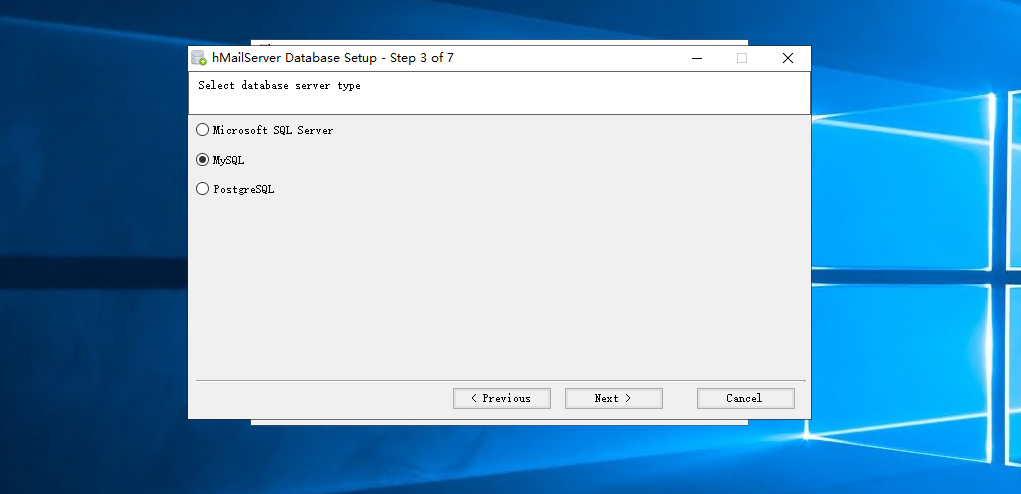
Task: Click the greyed-out maximize button
Action: point(741,58)
